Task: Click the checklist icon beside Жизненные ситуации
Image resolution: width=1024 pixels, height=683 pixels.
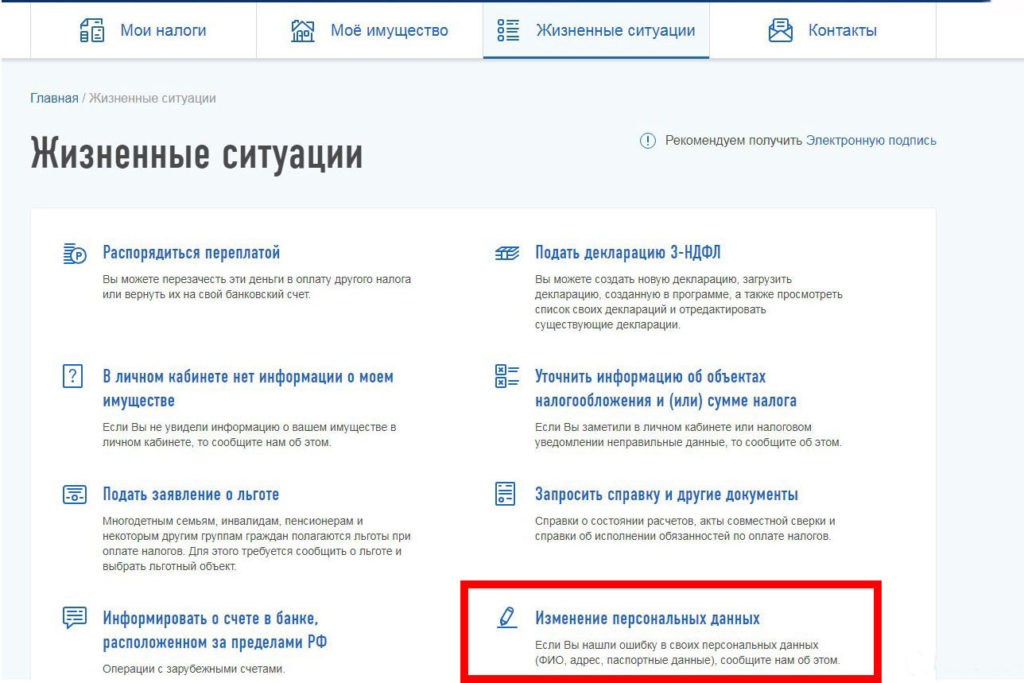Action: pos(508,30)
